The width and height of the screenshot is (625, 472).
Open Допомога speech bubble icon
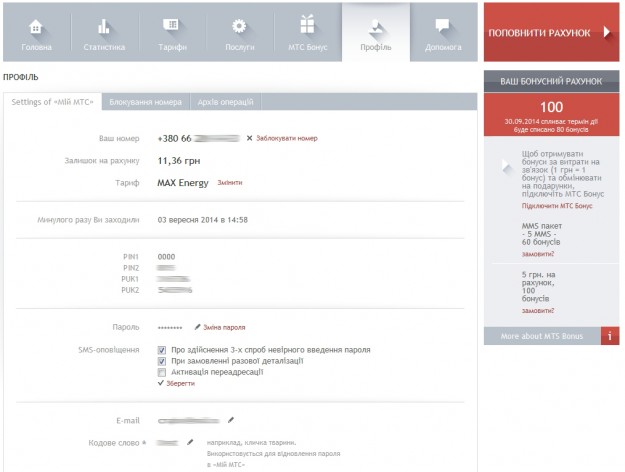[443, 26]
